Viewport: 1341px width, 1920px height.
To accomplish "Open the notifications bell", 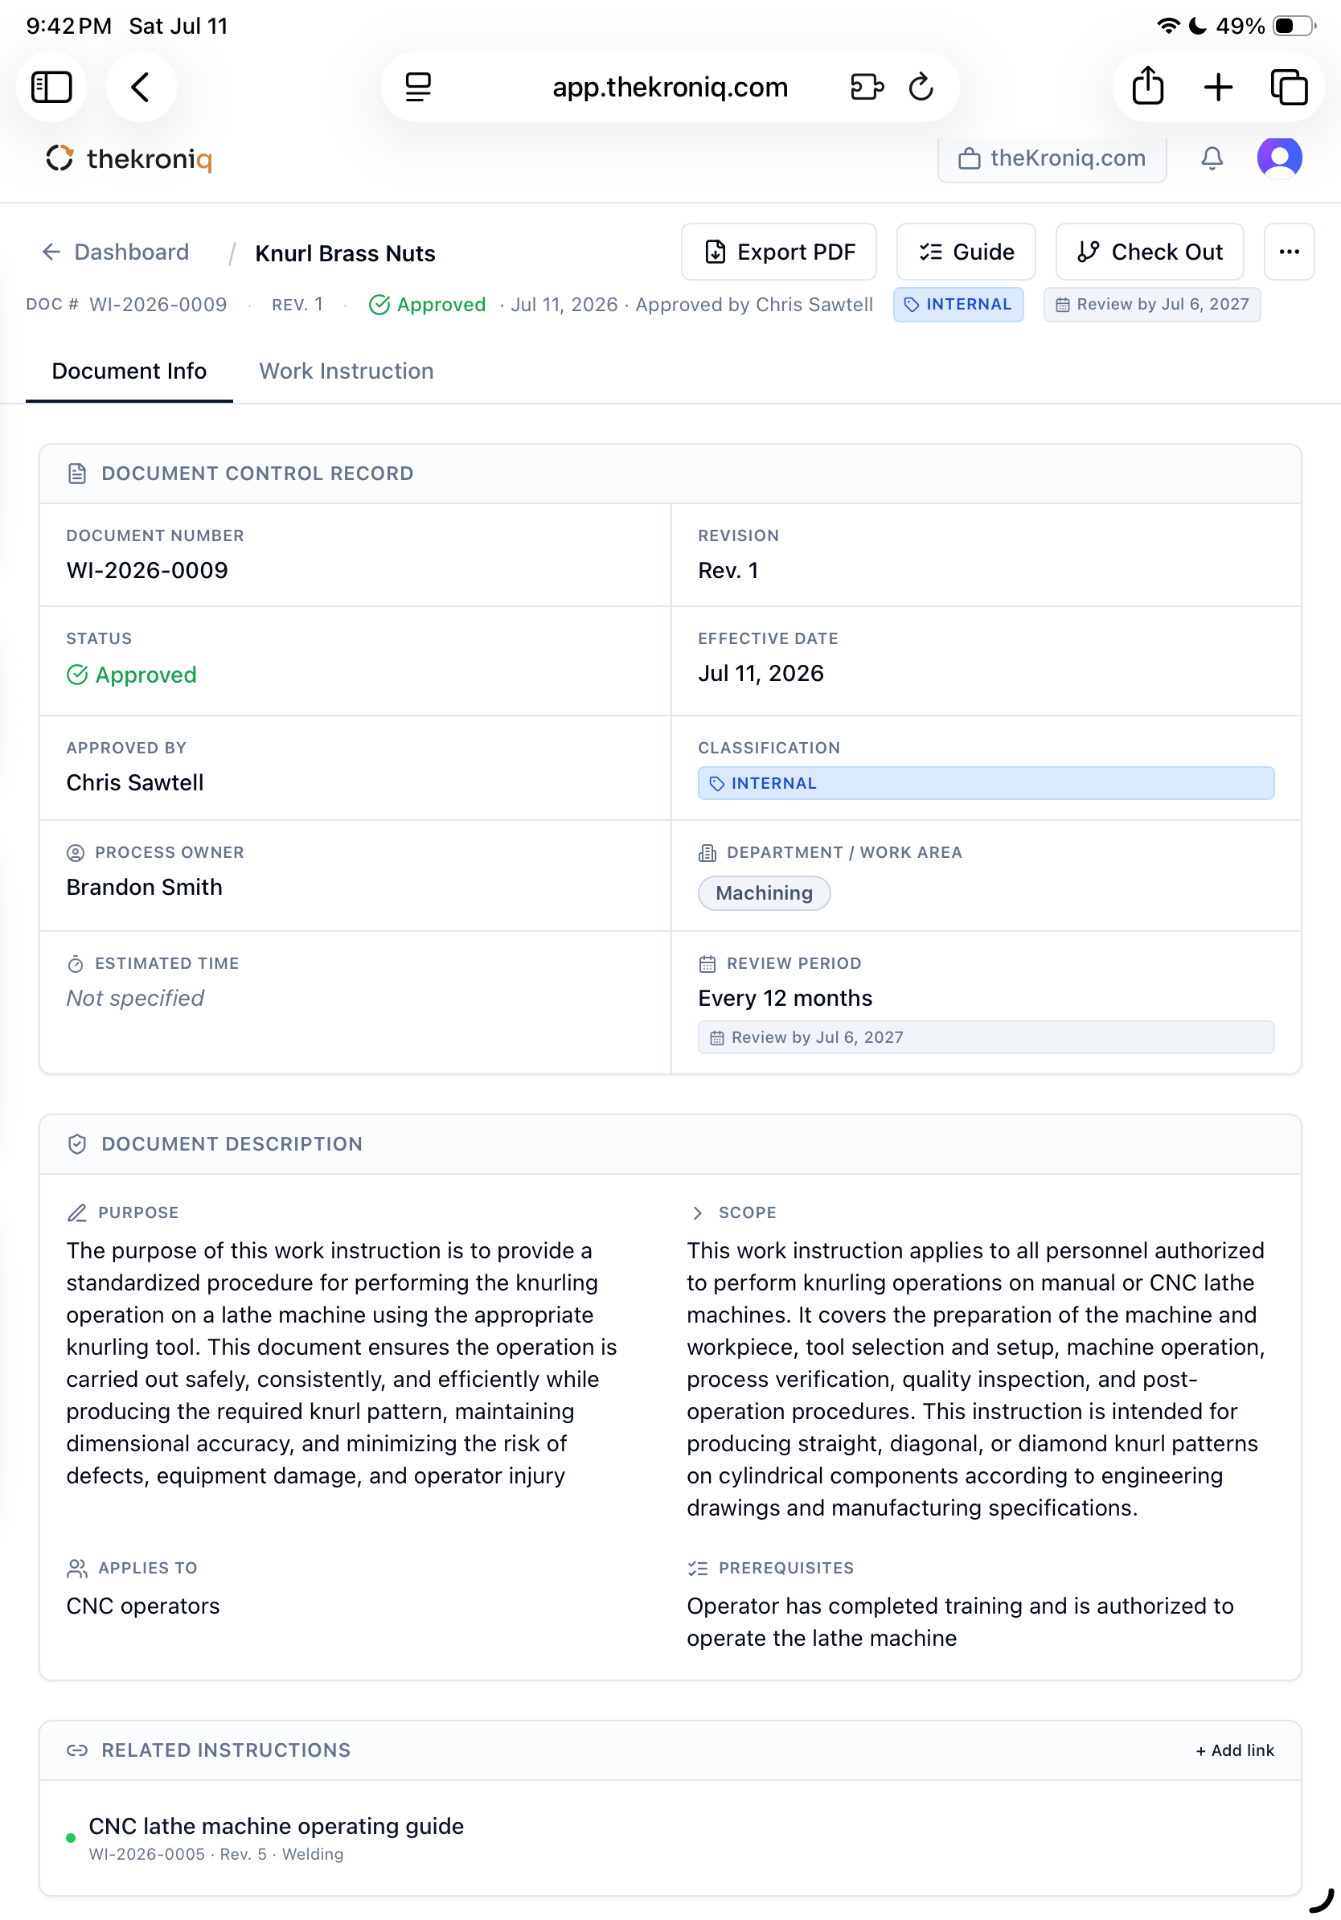I will tap(1212, 158).
